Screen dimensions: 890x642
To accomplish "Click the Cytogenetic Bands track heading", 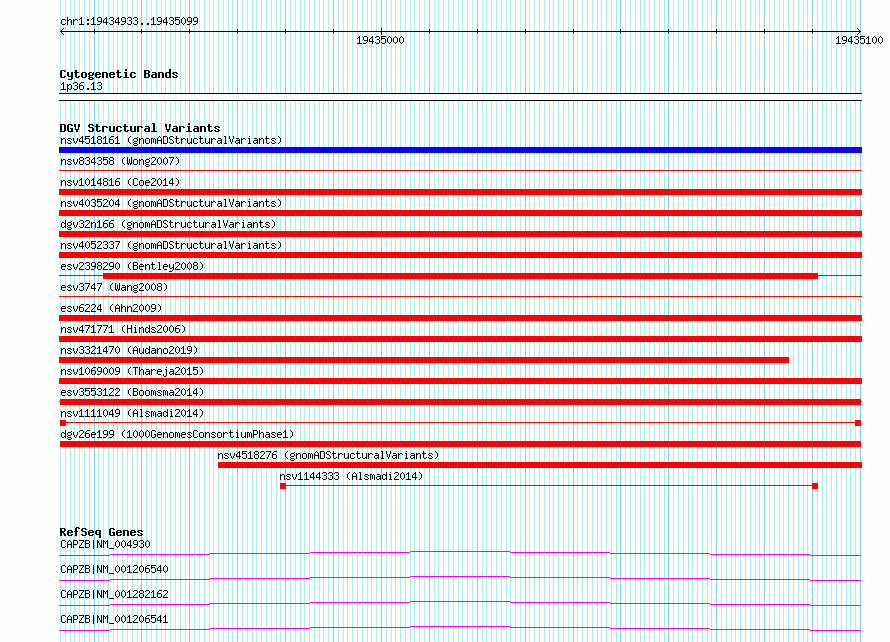I will [119, 74].
